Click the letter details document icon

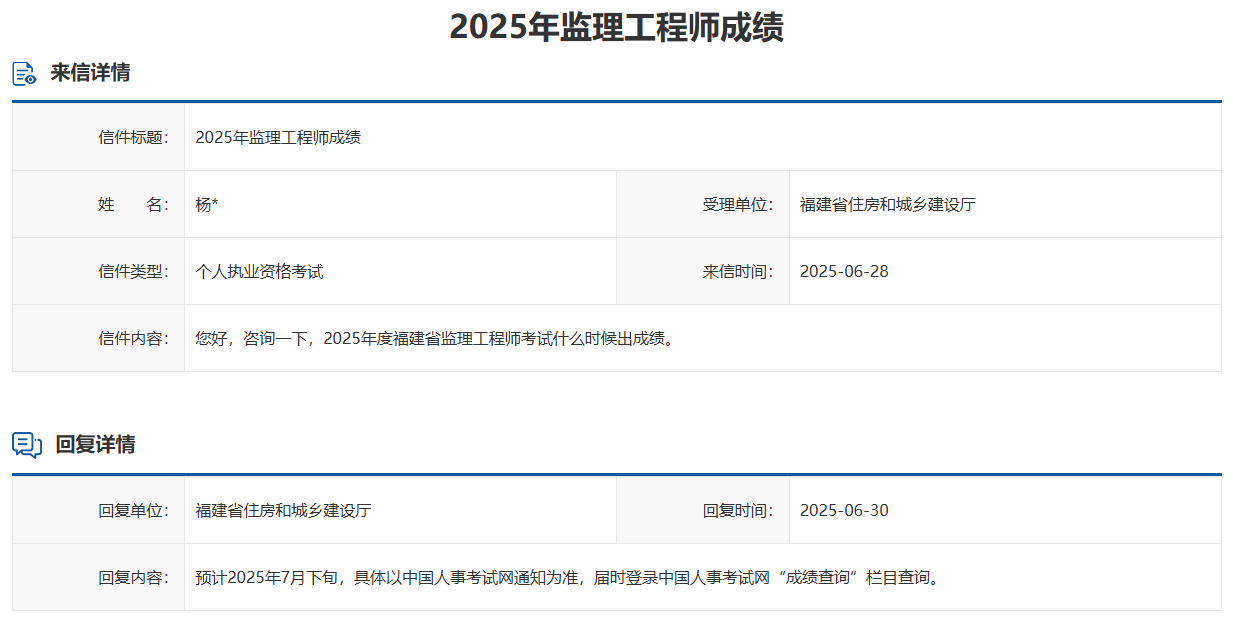tap(24, 73)
